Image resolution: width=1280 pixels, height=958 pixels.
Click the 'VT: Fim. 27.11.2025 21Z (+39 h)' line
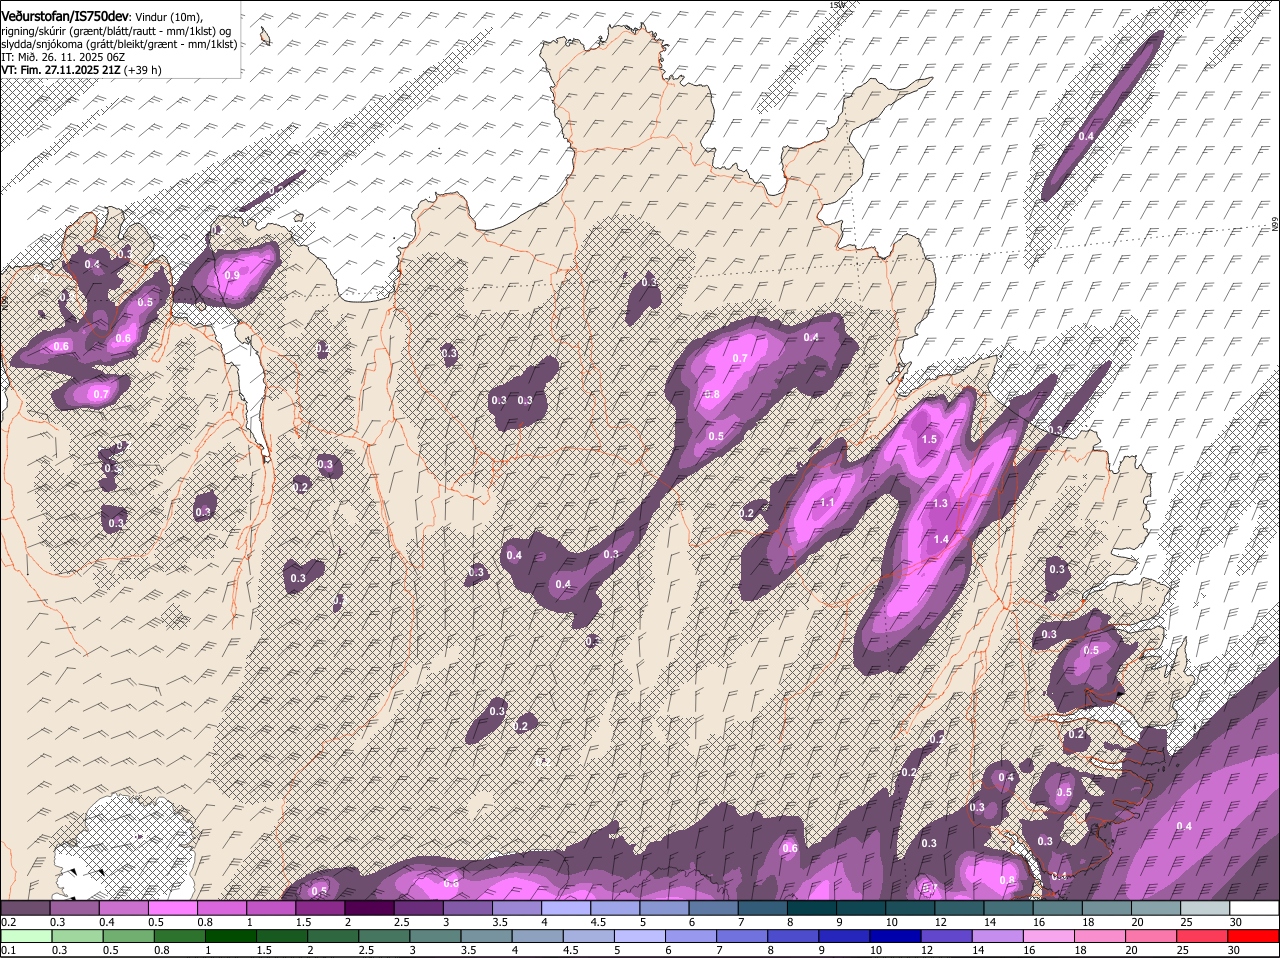click(81, 70)
